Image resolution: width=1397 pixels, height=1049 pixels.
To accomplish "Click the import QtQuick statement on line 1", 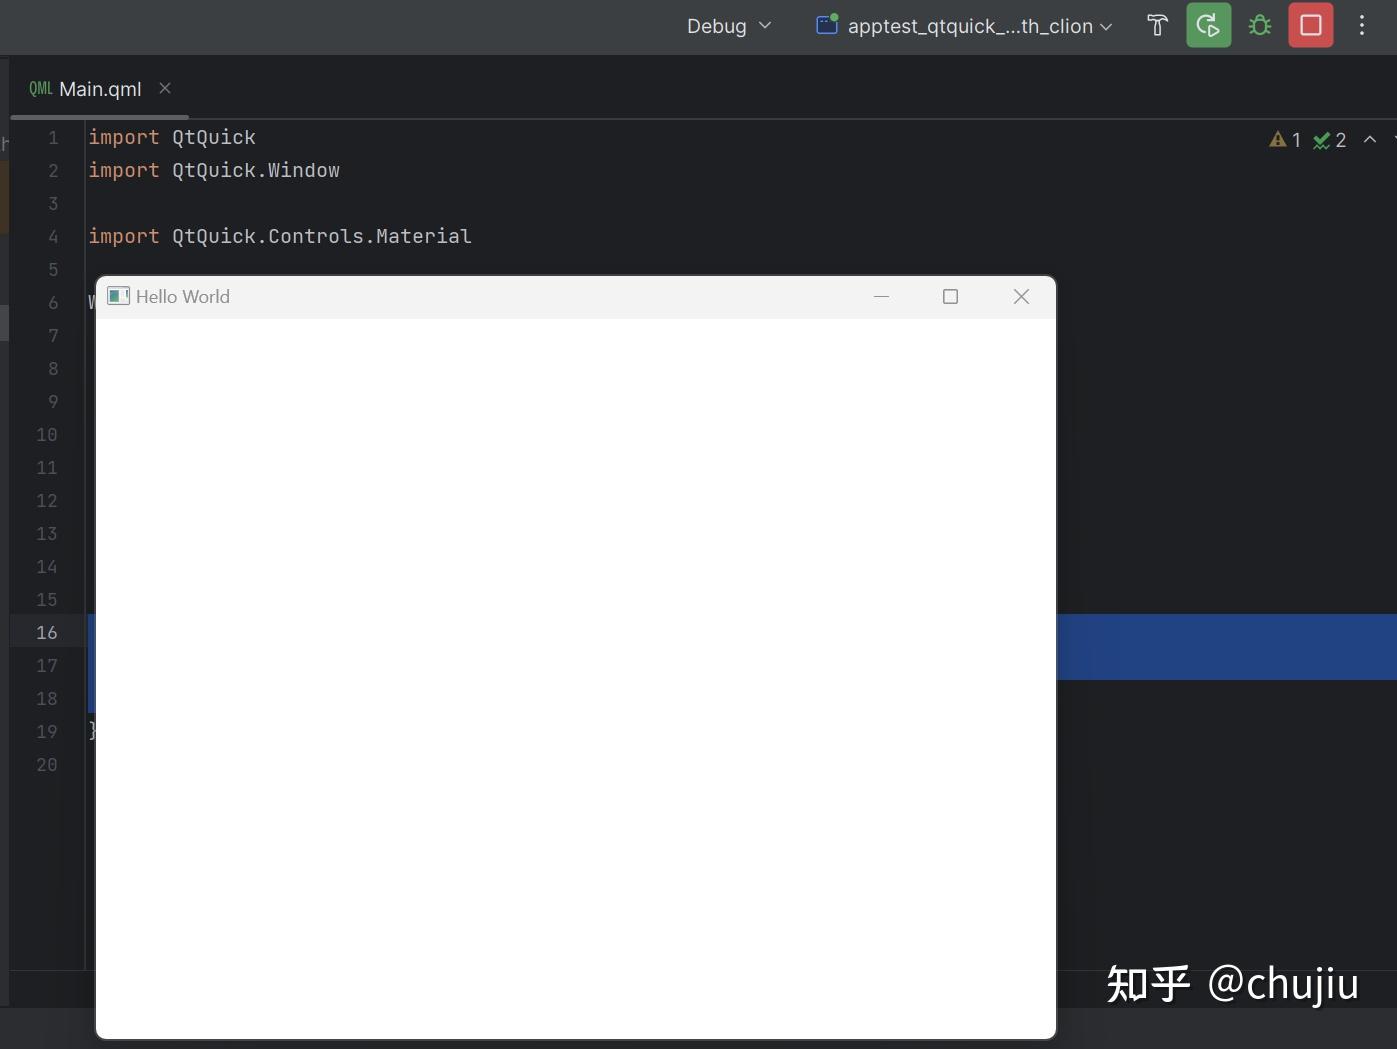I will (172, 137).
